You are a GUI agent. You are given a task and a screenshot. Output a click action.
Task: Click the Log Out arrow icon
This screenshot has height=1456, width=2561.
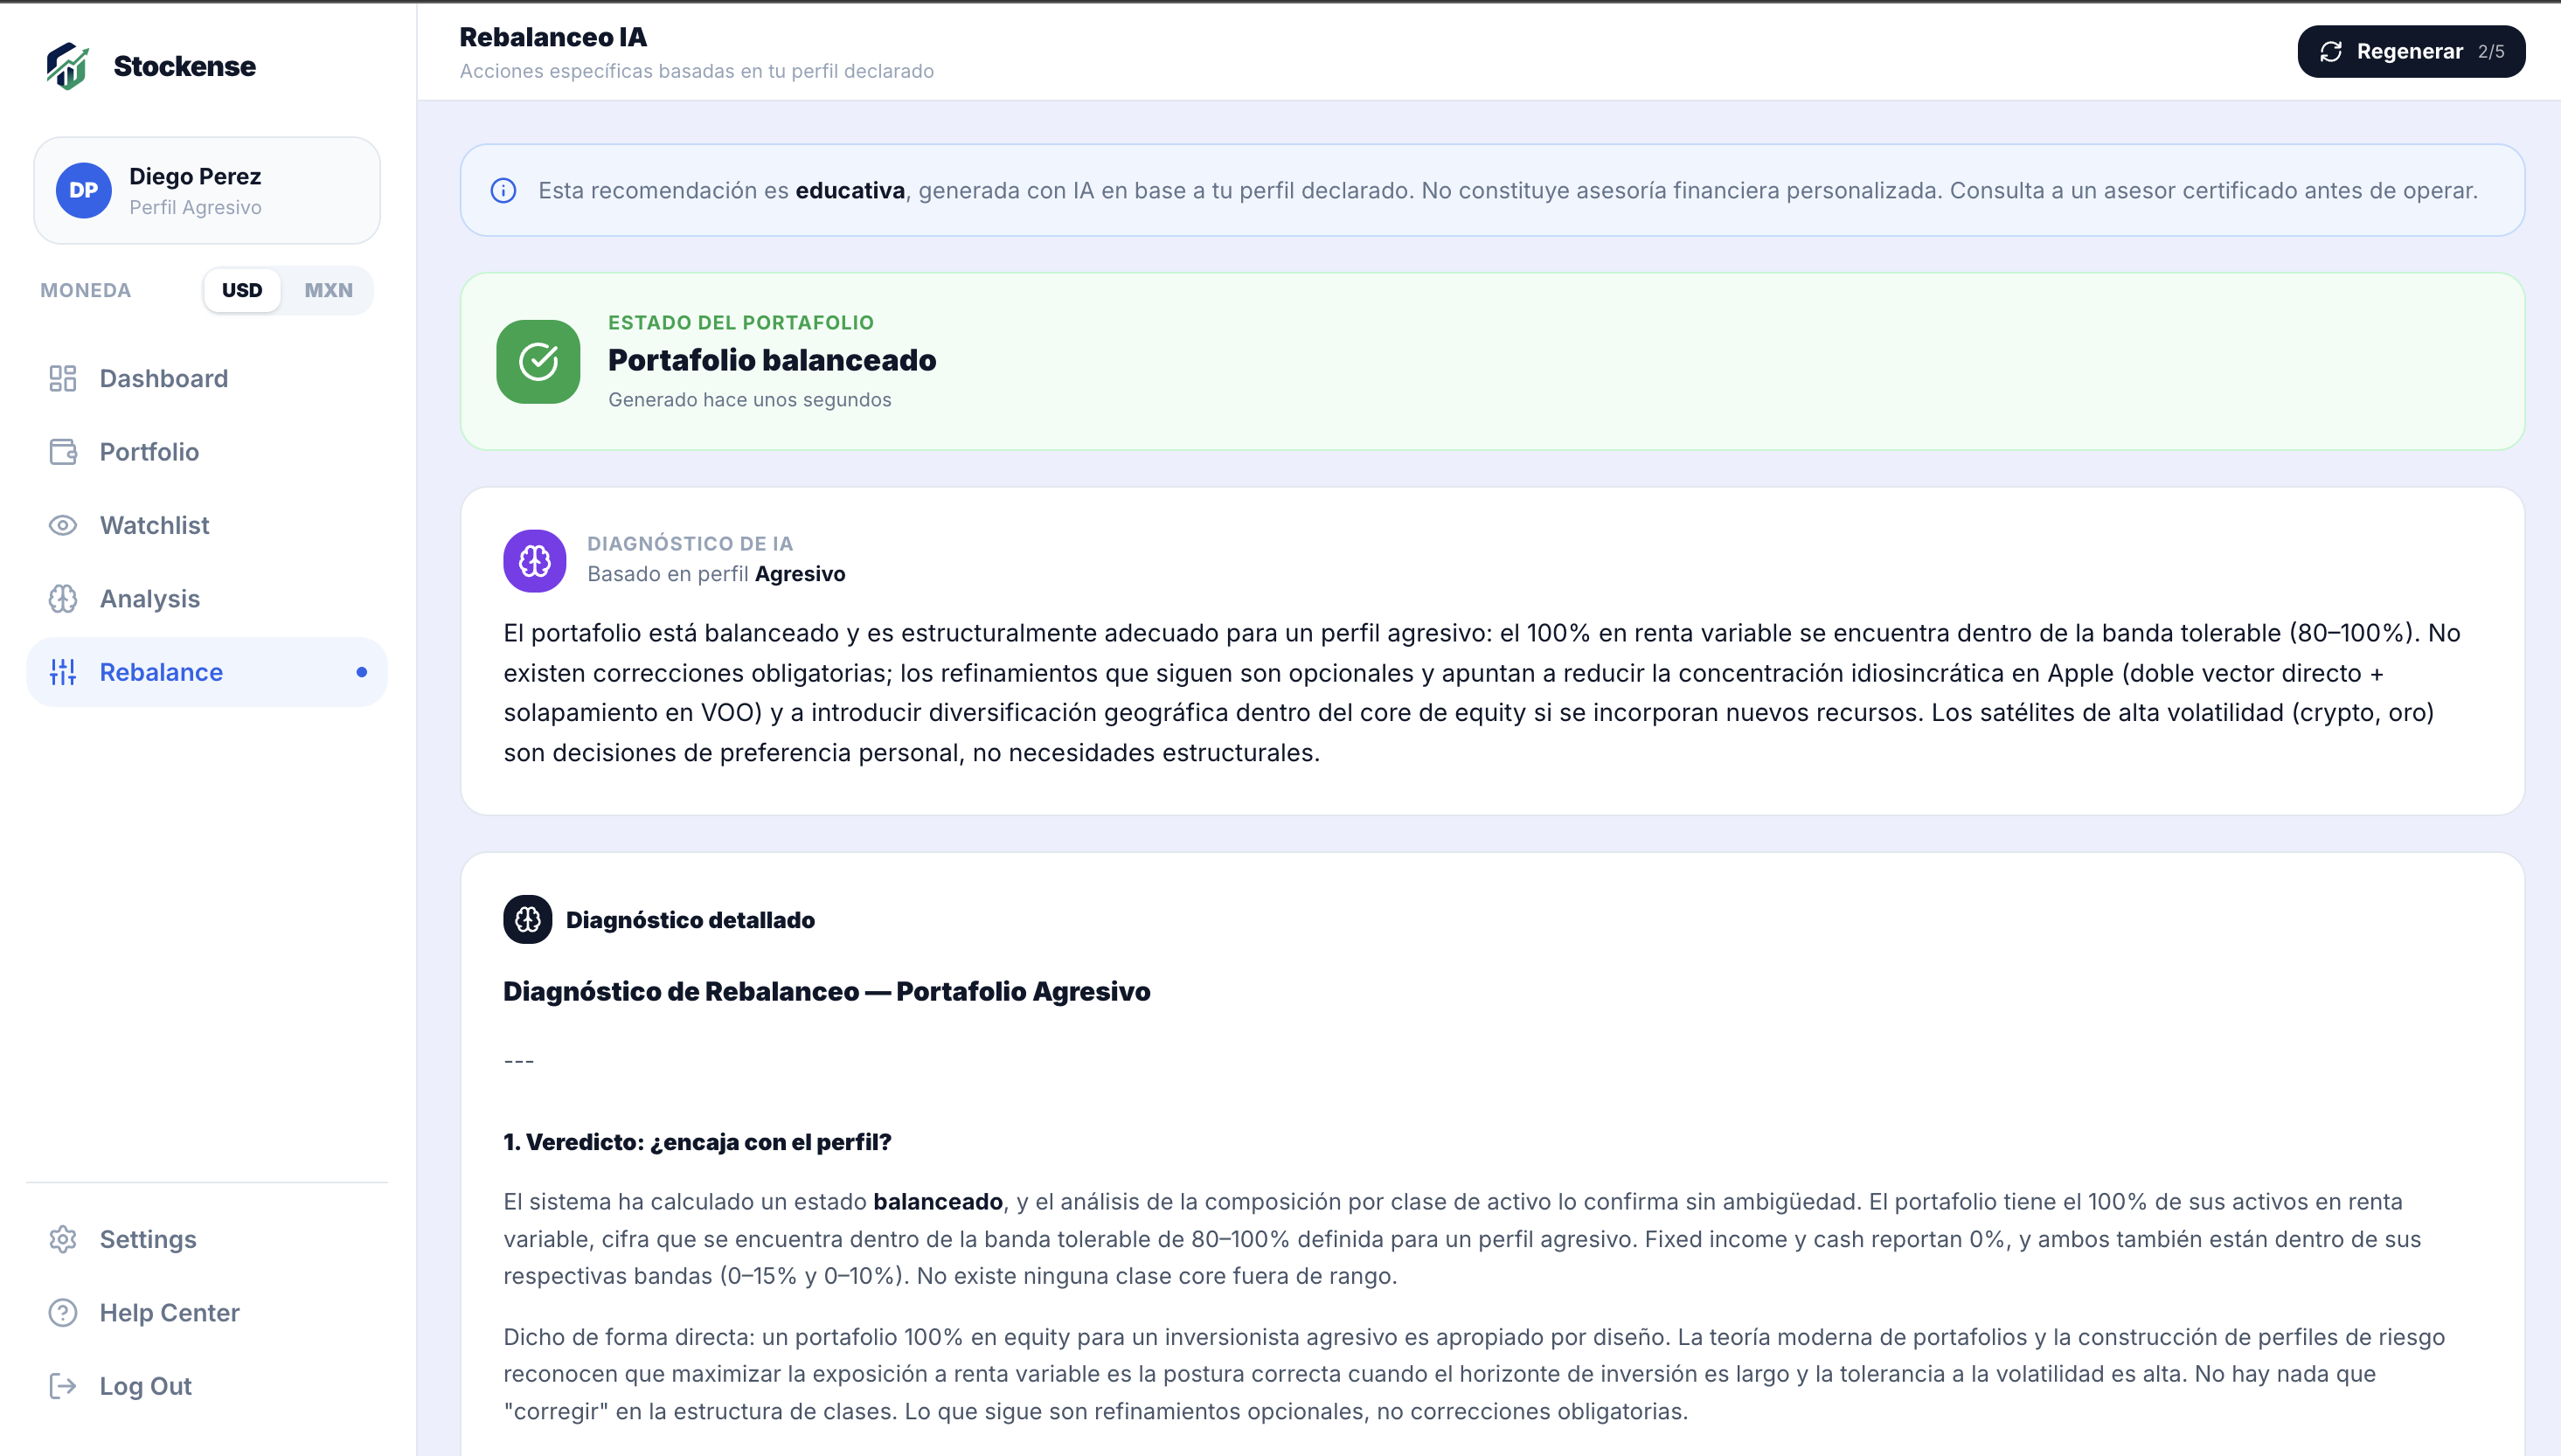[63, 1386]
